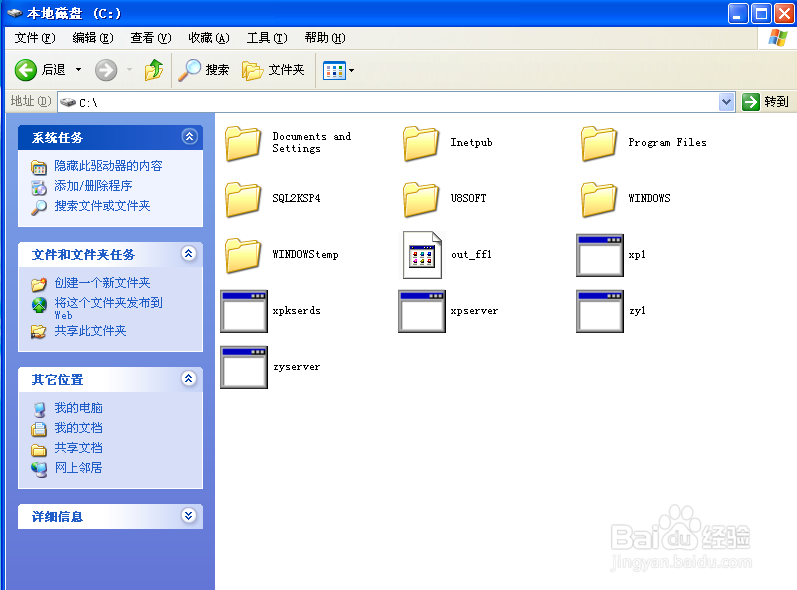Click 将这个文件夹发布到 Web link
This screenshot has height=590, width=797.
pyautogui.click(x=108, y=308)
